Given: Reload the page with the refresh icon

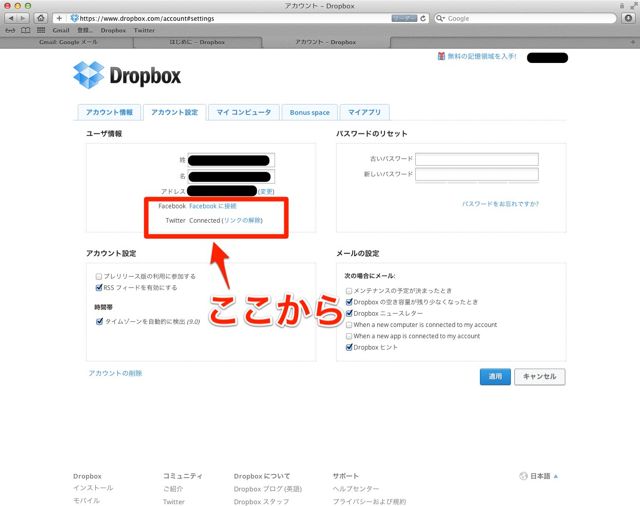Looking at the screenshot, I should click(423, 18).
